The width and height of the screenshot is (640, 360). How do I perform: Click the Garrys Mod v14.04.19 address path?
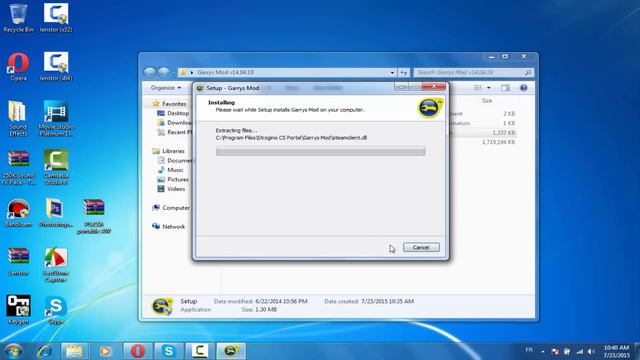click(x=225, y=72)
